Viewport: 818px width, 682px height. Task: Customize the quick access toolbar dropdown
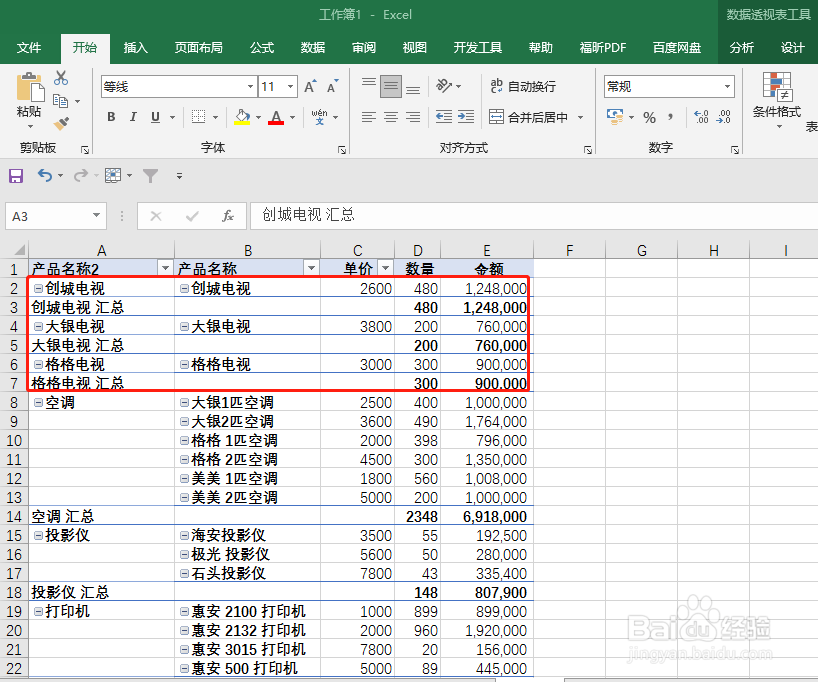pos(179,176)
